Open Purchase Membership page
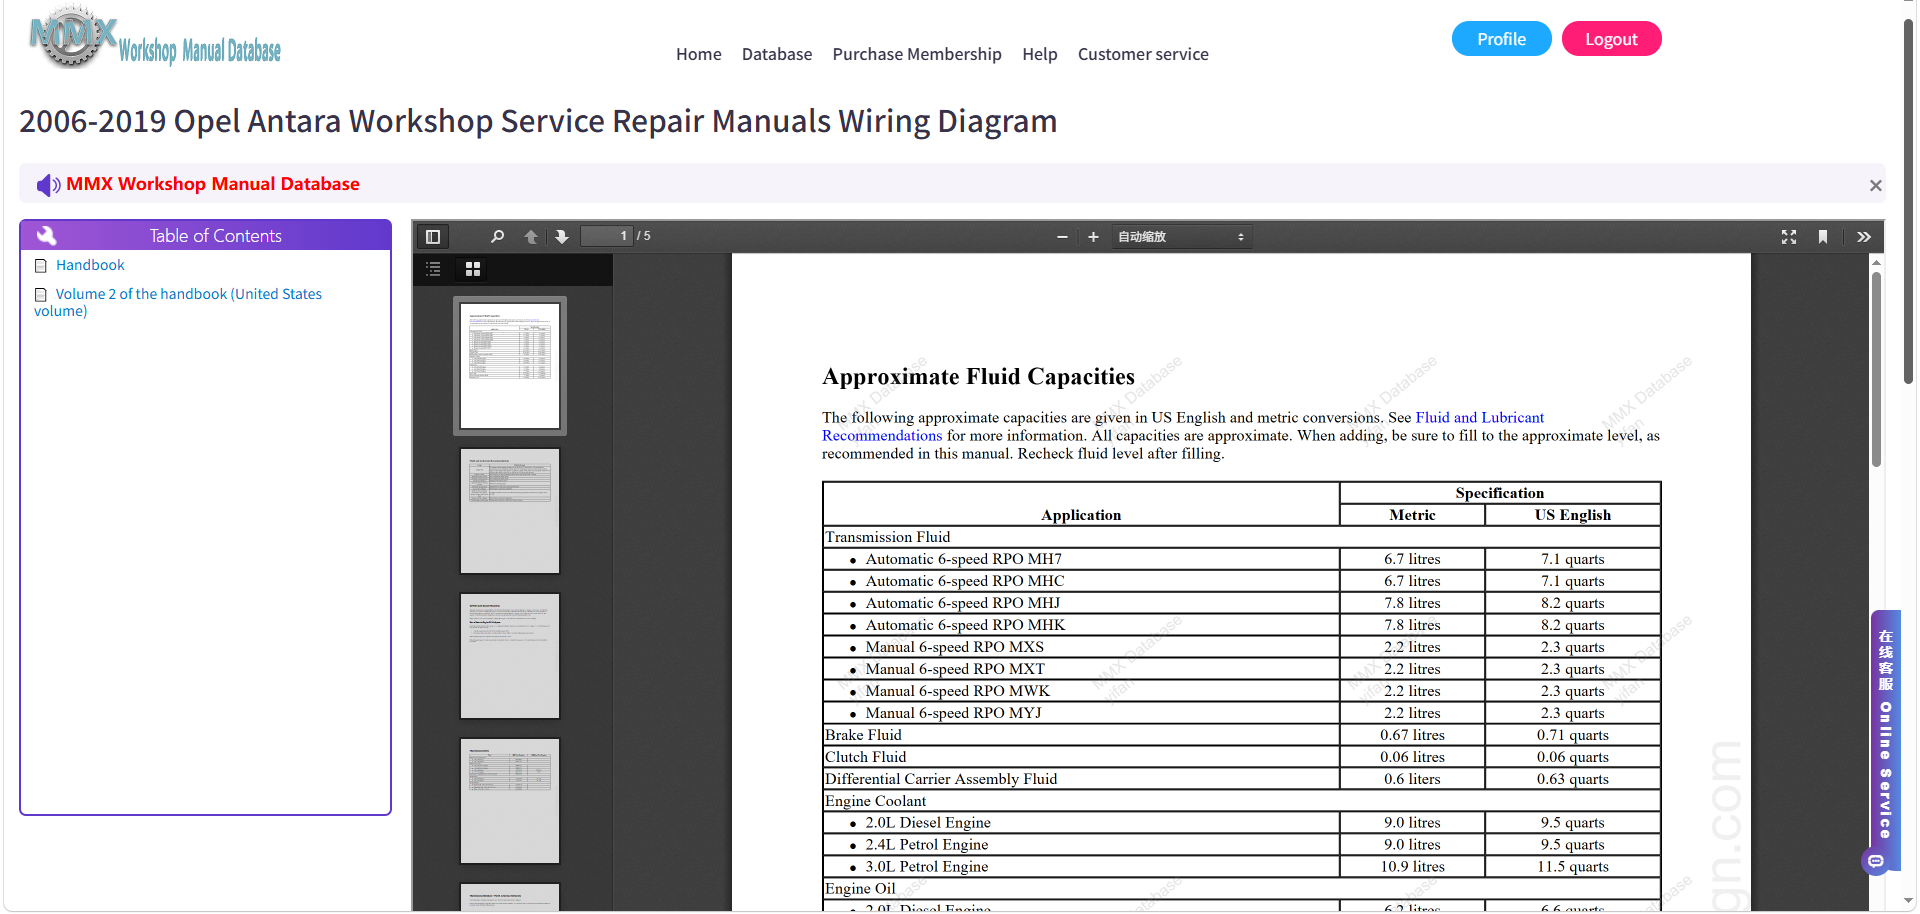Screen dimensions: 1920x914 tap(917, 54)
